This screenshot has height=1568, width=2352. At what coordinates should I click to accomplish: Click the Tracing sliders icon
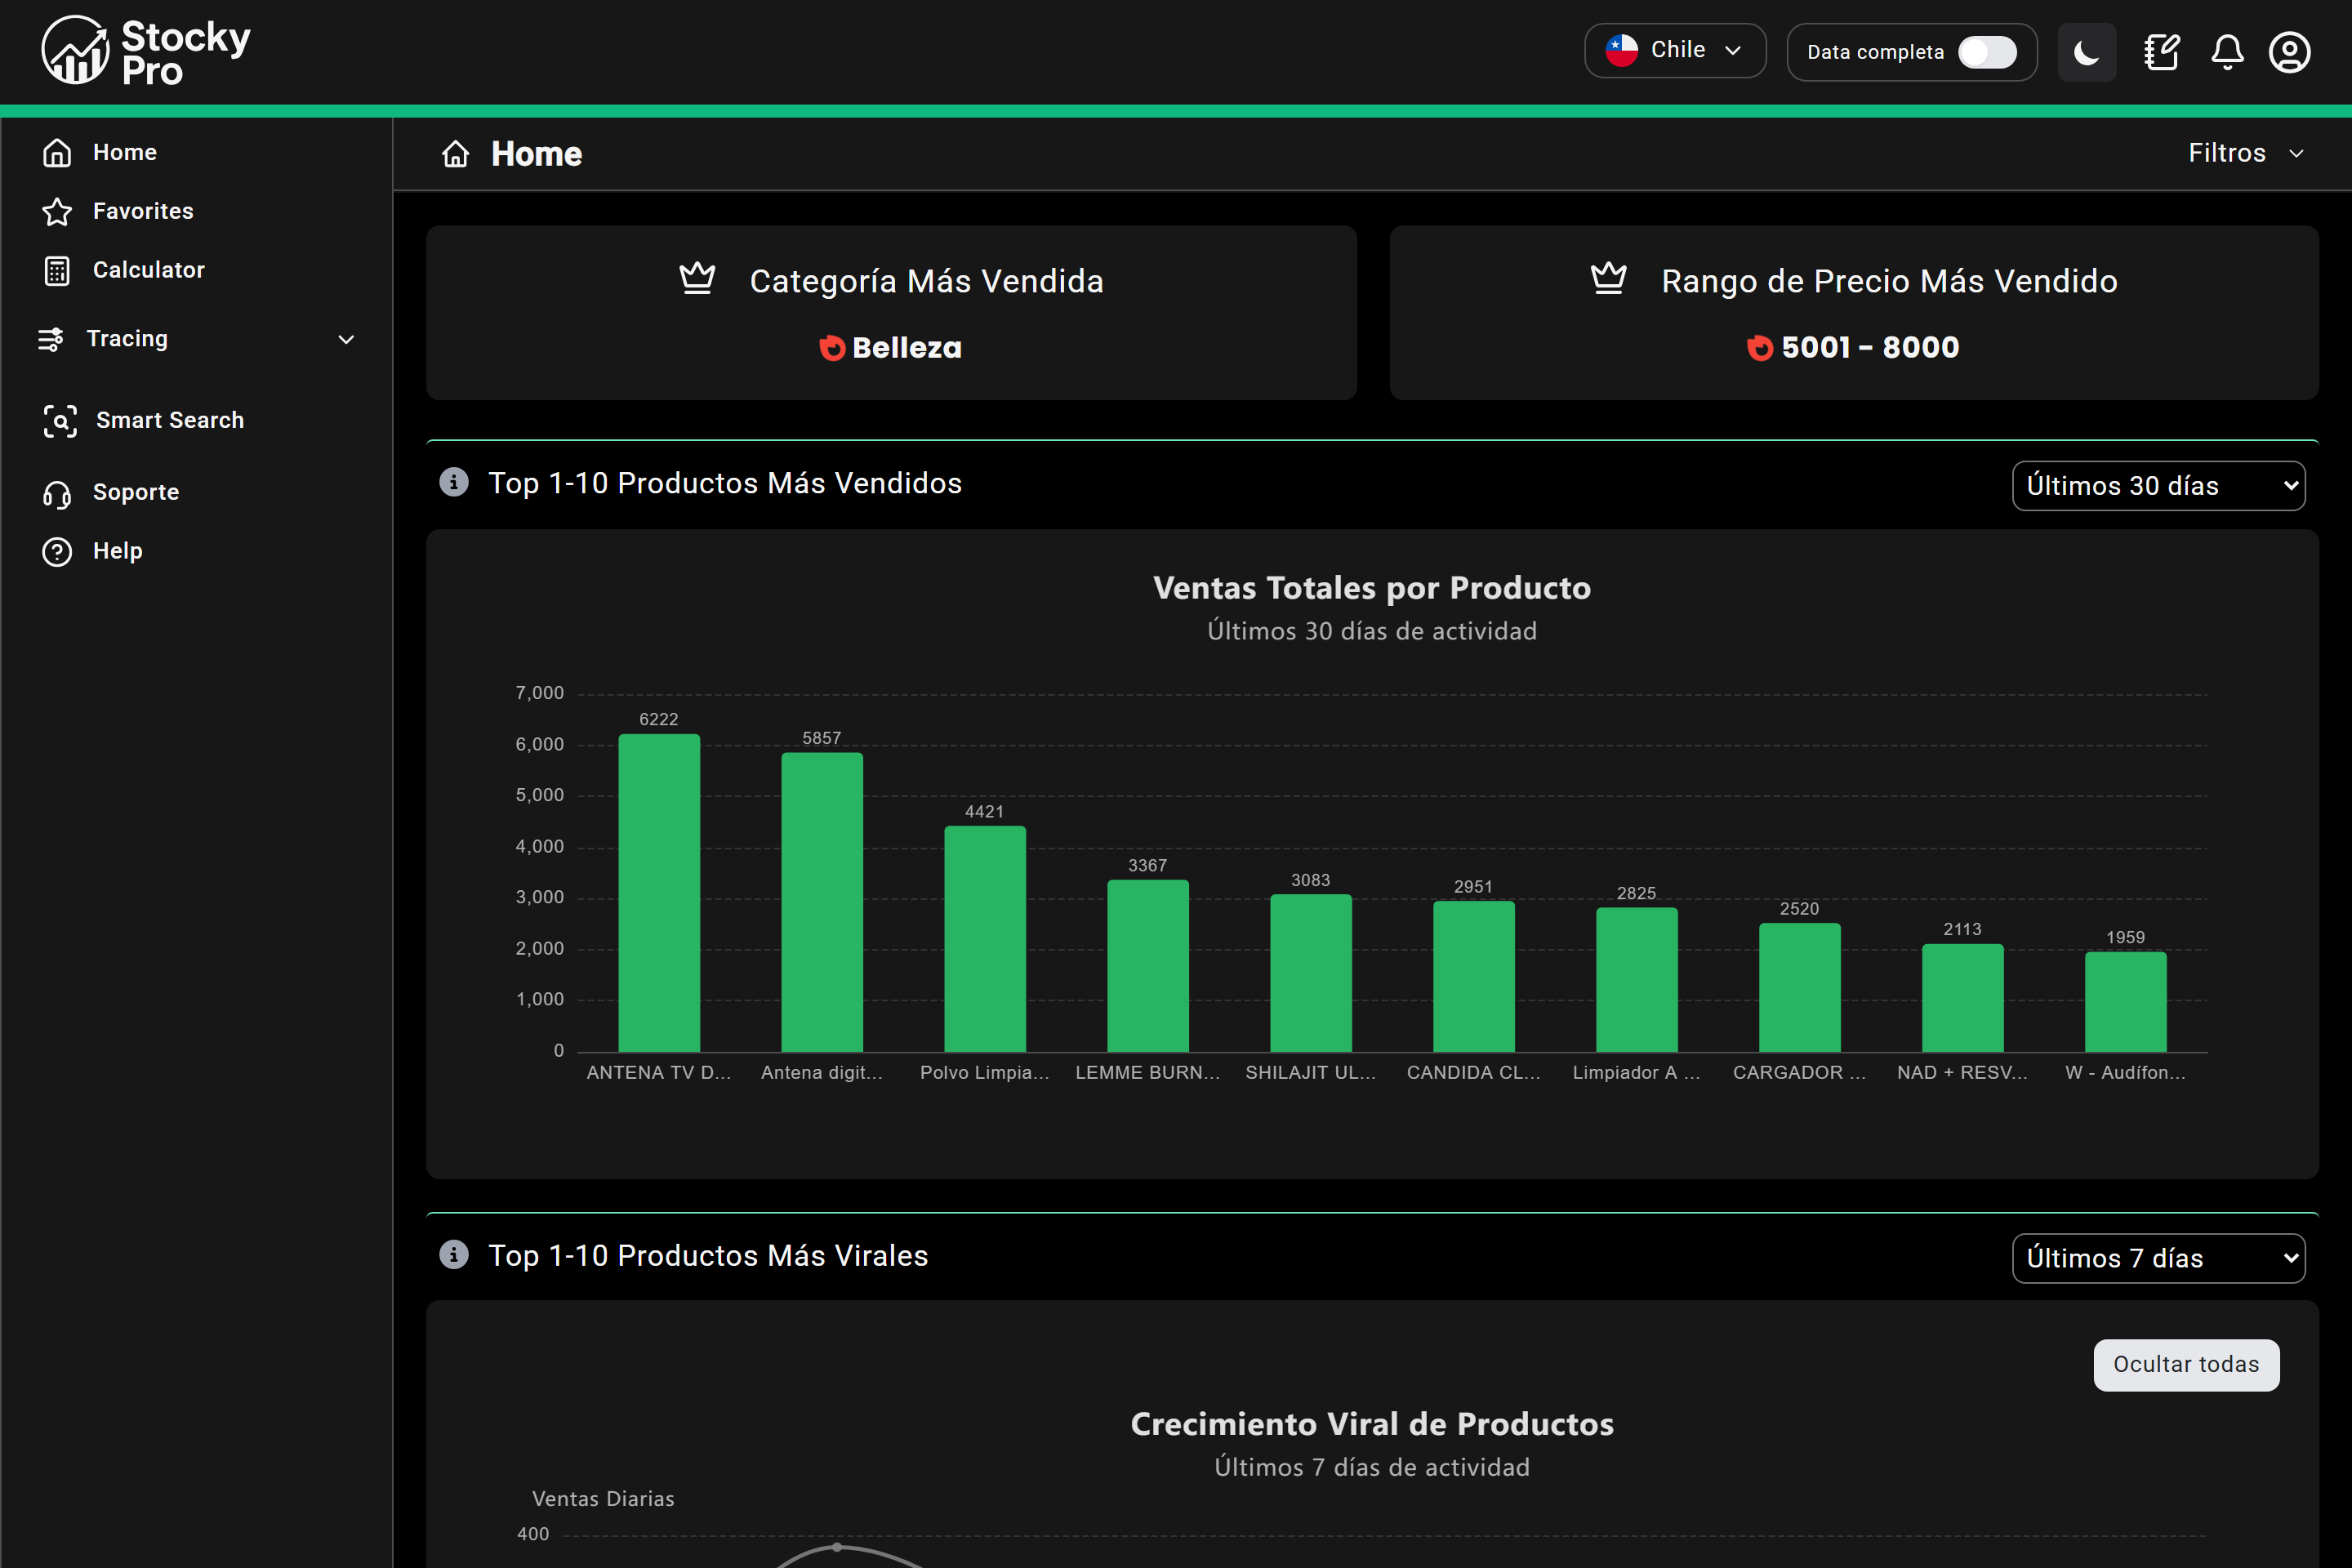51,339
